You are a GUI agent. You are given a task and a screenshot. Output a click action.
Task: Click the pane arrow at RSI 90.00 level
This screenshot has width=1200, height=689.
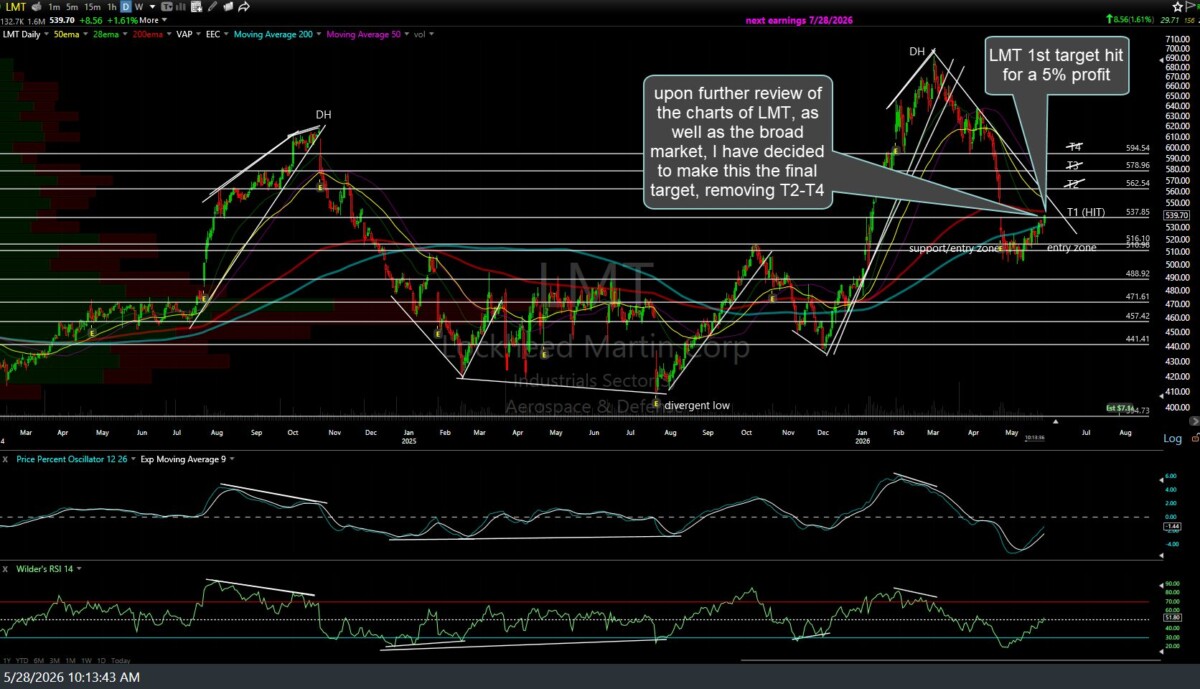click(x=1161, y=585)
